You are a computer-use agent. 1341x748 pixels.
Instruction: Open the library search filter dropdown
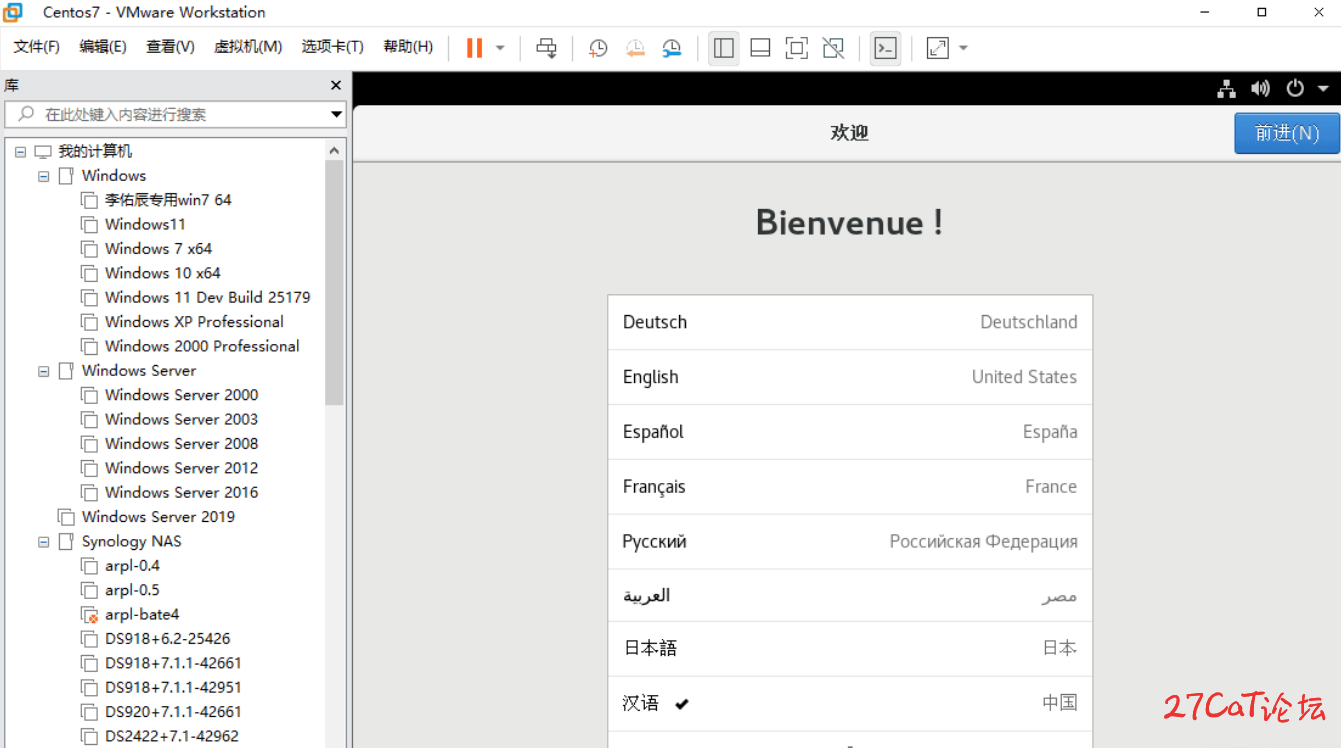[x=337, y=114]
